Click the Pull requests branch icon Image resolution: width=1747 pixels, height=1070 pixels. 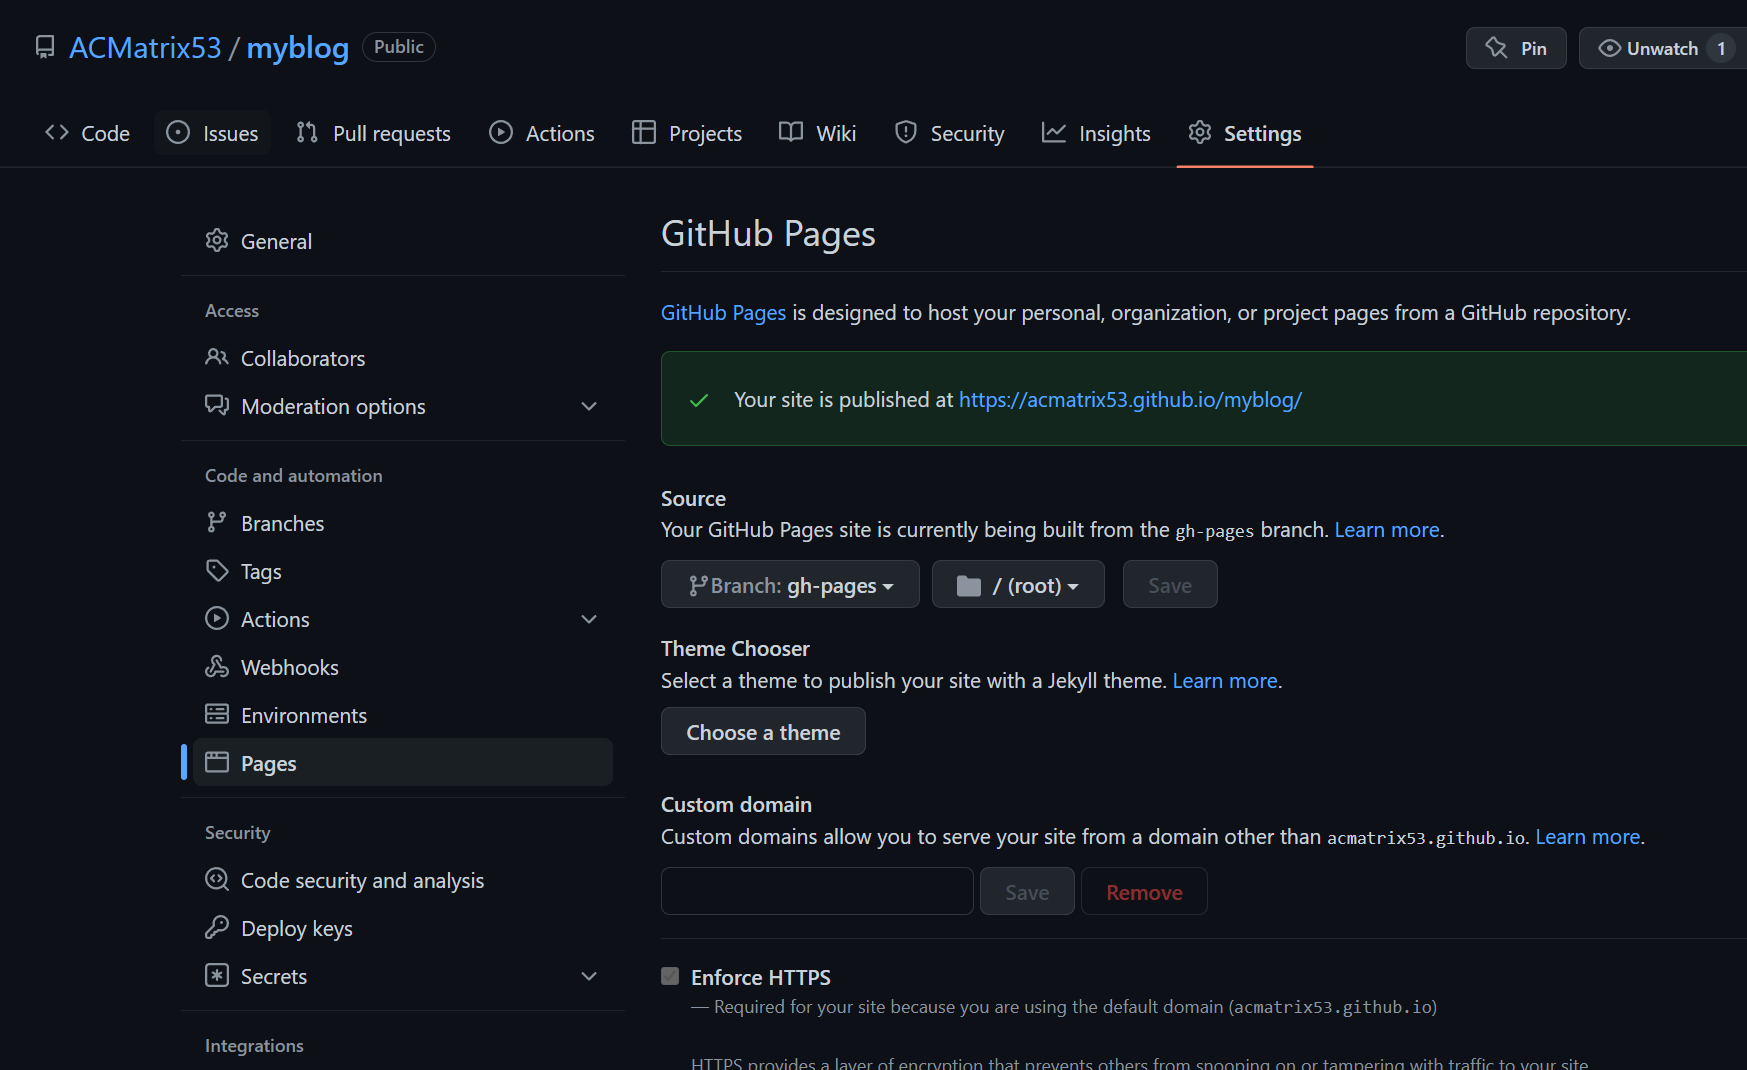tap(307, 133)
